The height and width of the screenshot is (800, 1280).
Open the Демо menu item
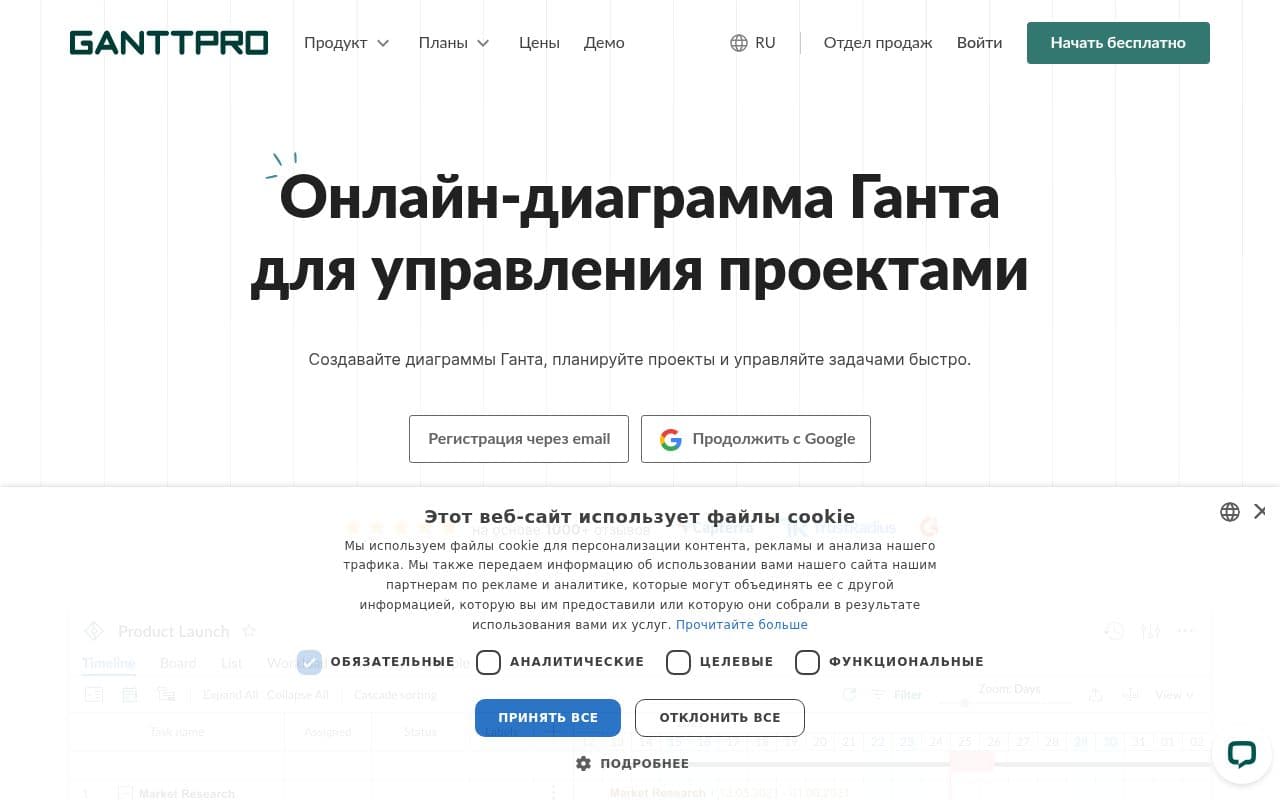604,43
